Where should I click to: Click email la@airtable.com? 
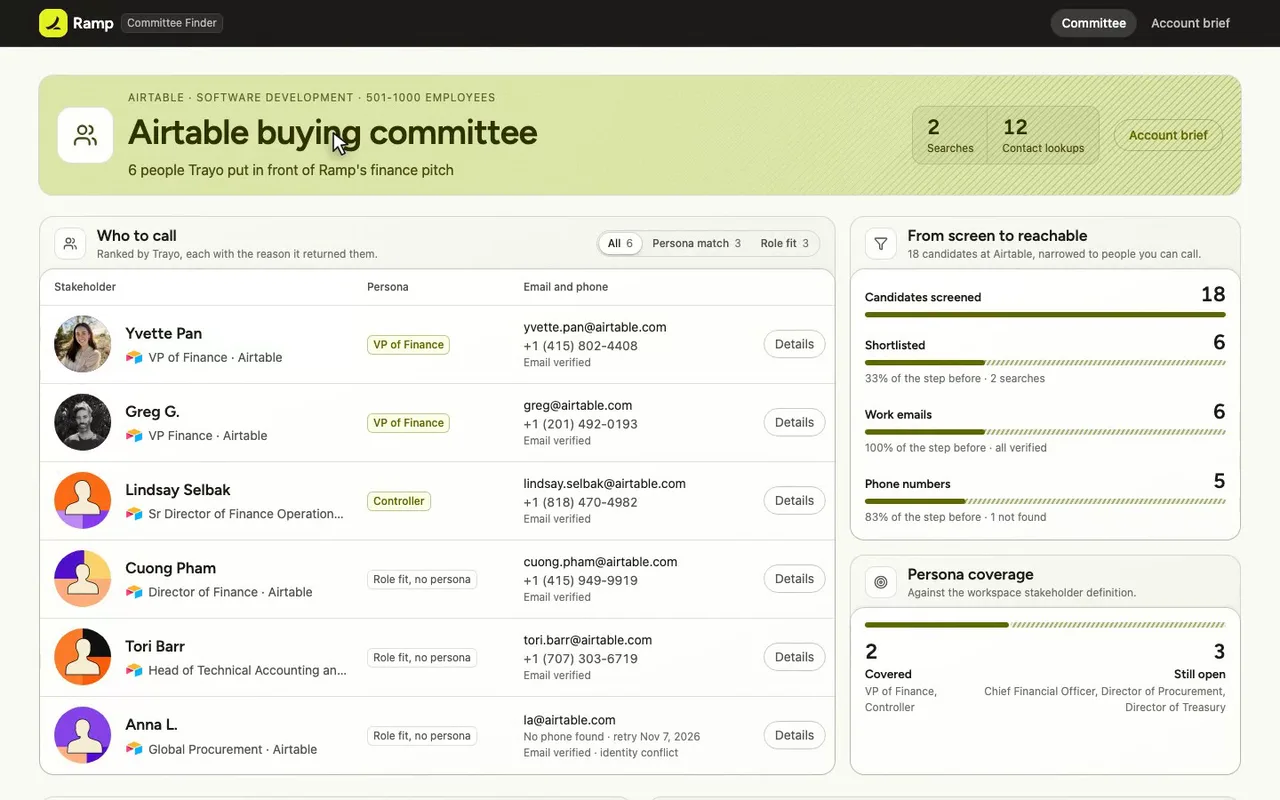pyautogui.click(x=569, y=720)
